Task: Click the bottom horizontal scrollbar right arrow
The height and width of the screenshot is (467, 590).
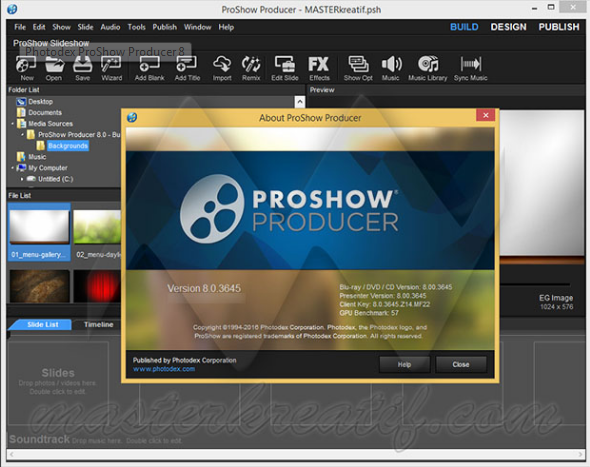Action: tap(580, 454)
